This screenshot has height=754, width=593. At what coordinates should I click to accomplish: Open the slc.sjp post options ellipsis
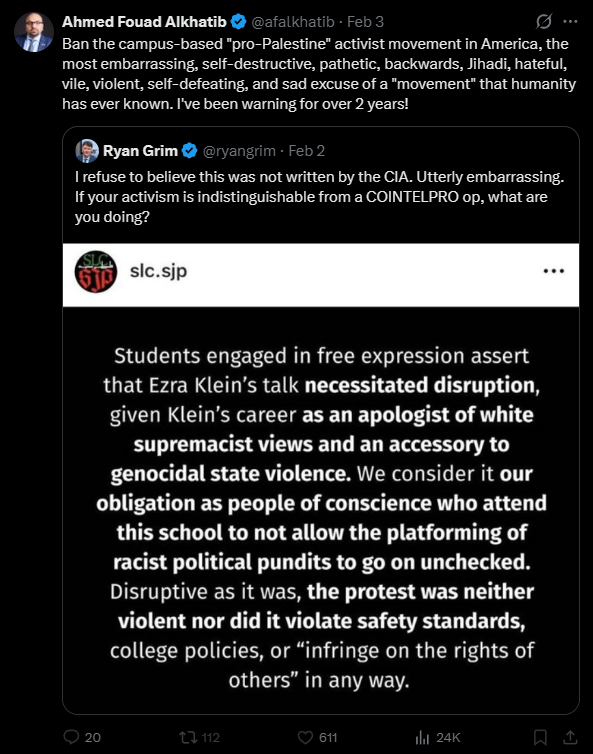pos(554,271)
